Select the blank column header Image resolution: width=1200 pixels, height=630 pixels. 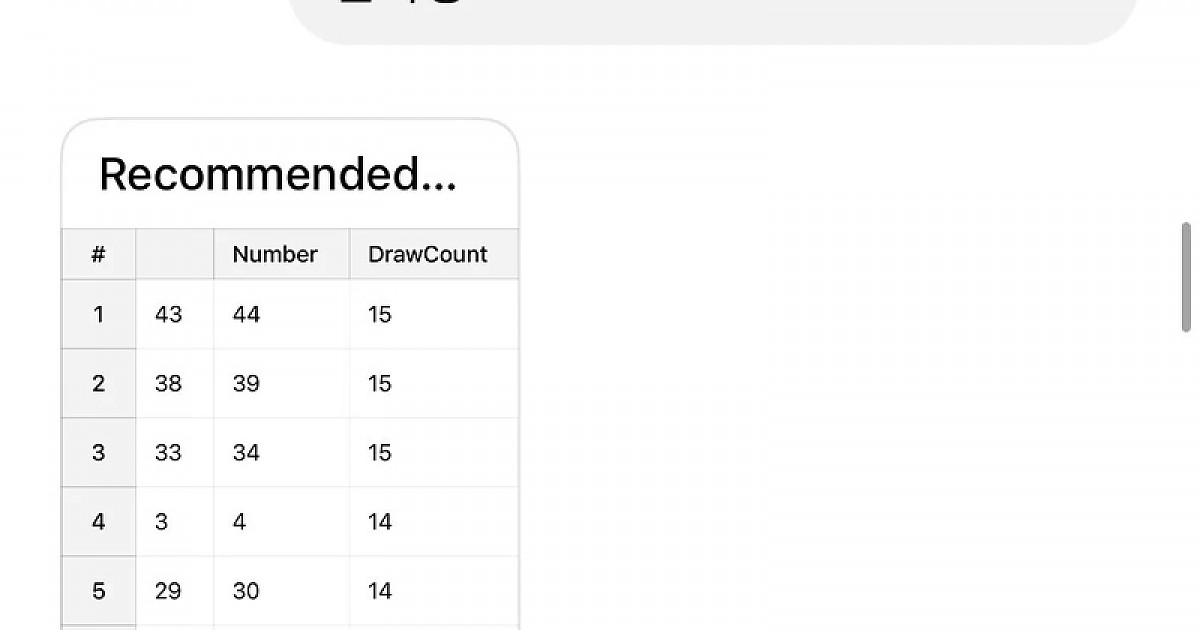click(x=175, y=254)
